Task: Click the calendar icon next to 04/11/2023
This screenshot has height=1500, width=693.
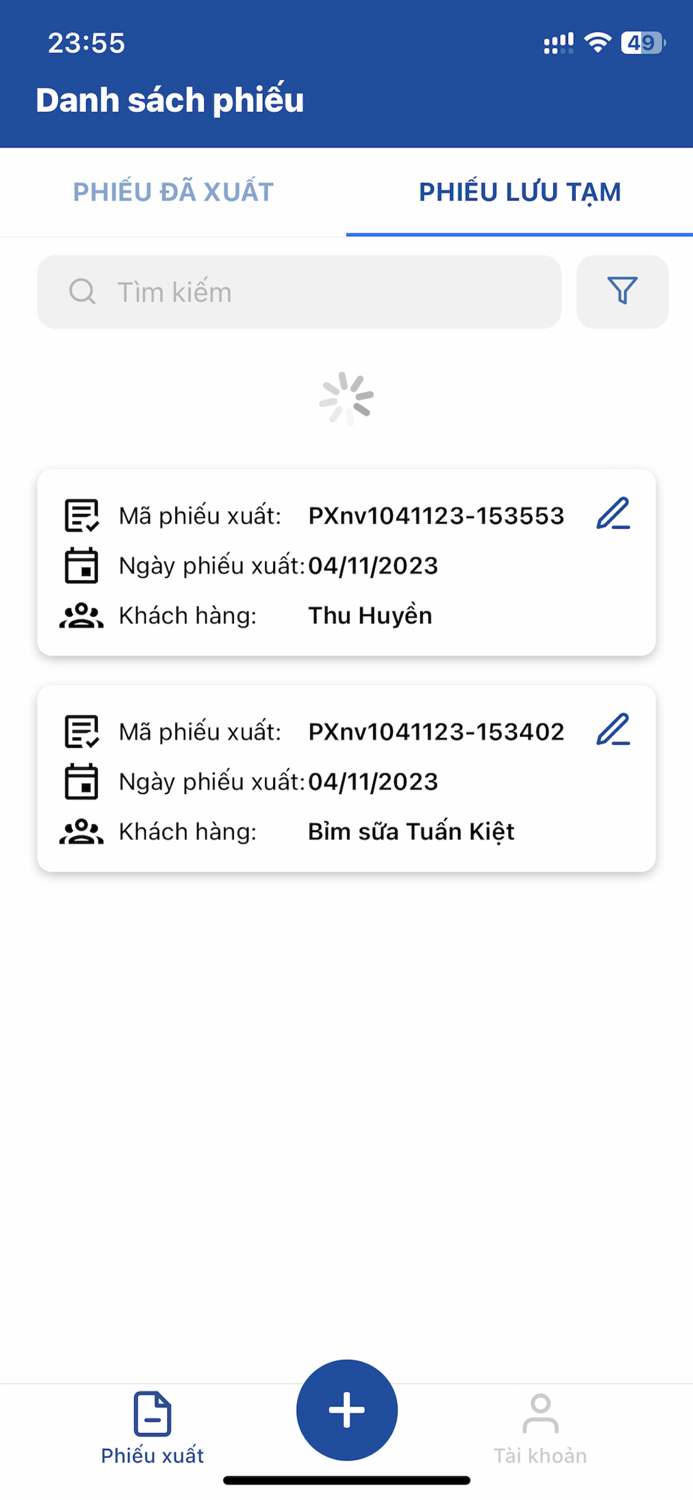Action: click(x=81, y=565)
